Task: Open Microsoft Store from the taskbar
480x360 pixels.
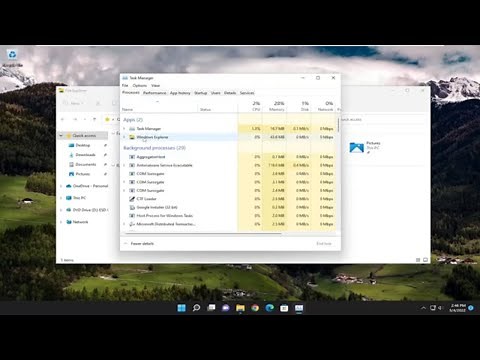Action: coord(284,308)
